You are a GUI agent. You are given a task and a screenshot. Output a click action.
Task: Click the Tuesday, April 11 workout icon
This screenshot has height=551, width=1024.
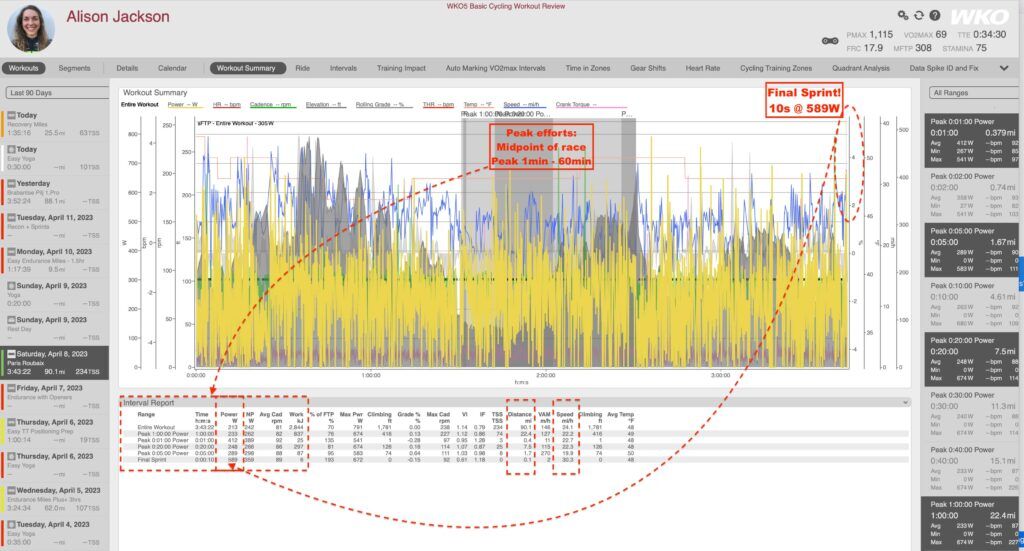point(12,217)
